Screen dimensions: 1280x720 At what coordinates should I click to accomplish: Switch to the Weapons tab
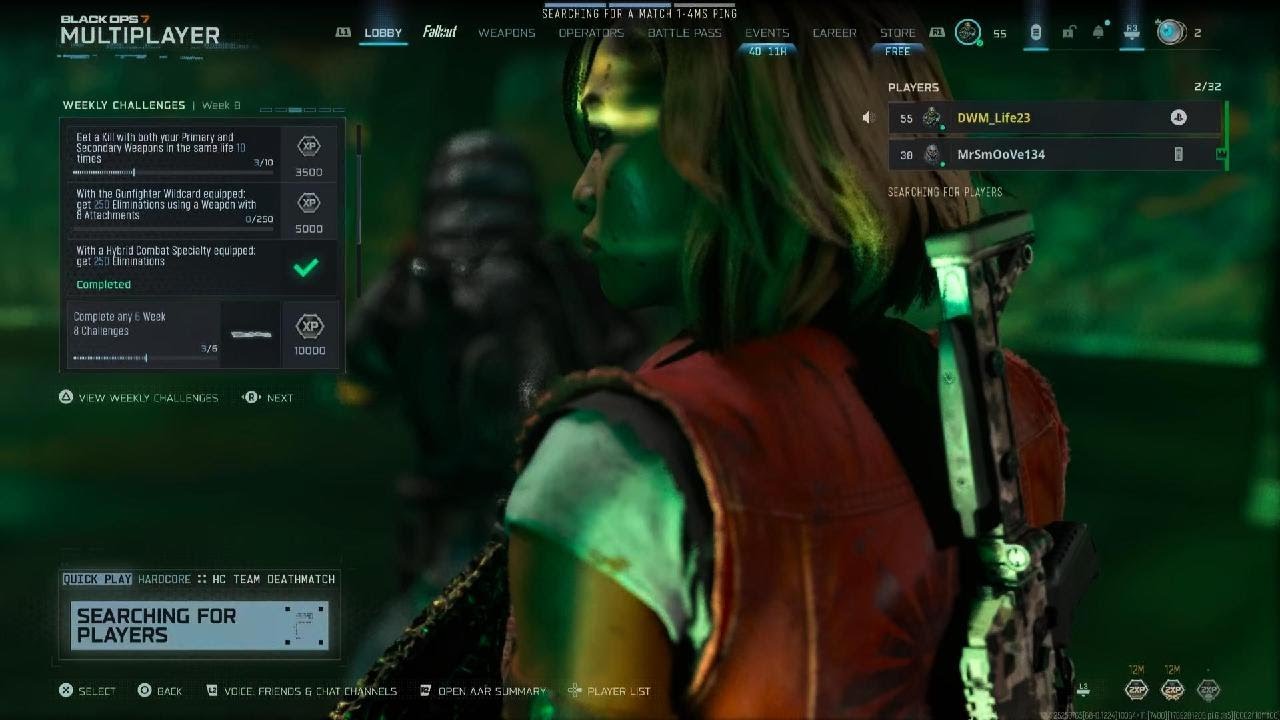(x=506, y=33)
